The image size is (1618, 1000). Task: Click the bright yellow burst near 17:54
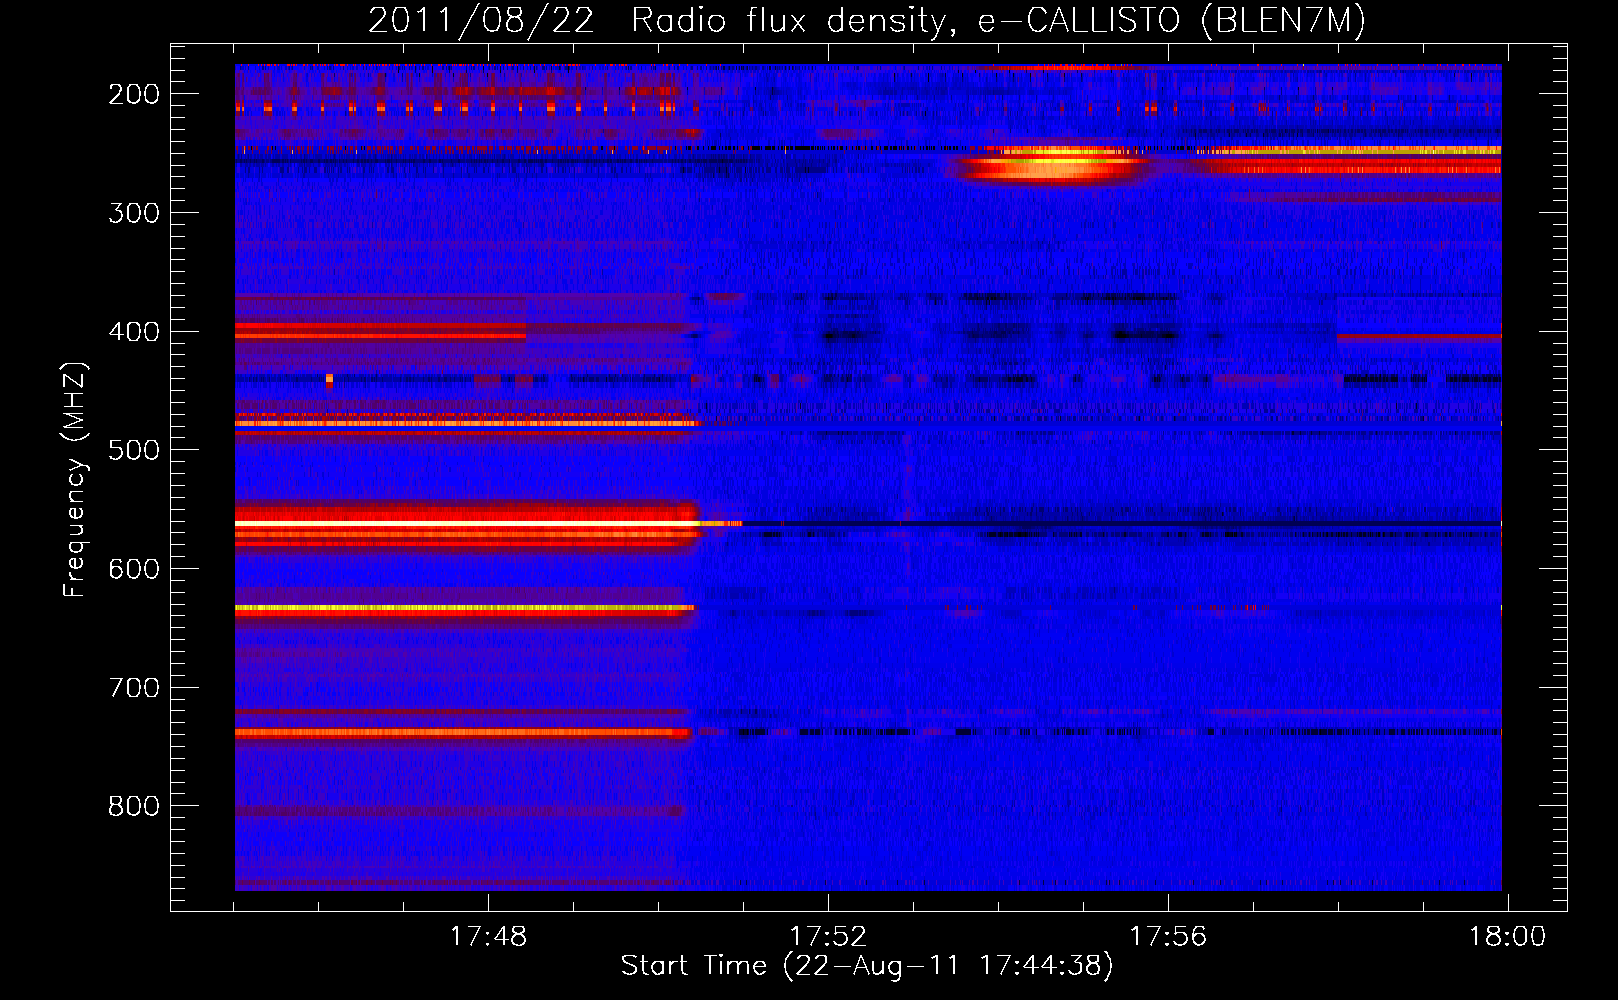pyautogui.click(x=1052, y=164)
